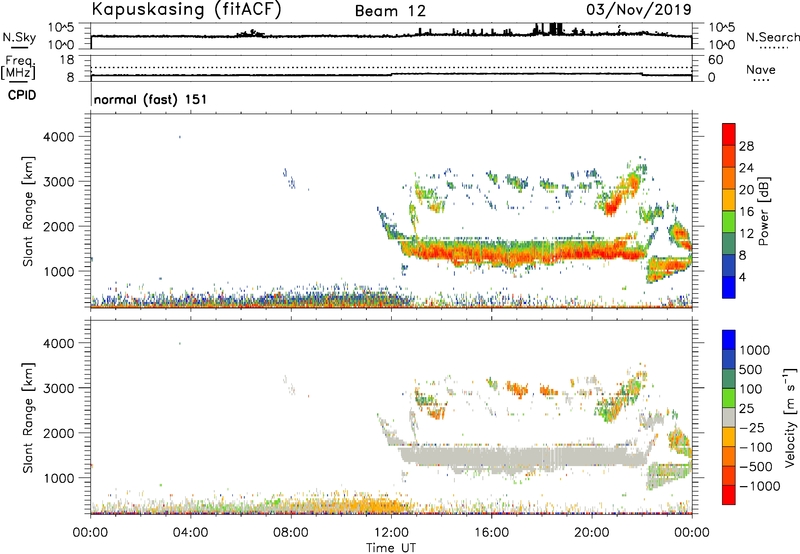
Task: Click the 12:00 time tick label
Action: point(391,533)
